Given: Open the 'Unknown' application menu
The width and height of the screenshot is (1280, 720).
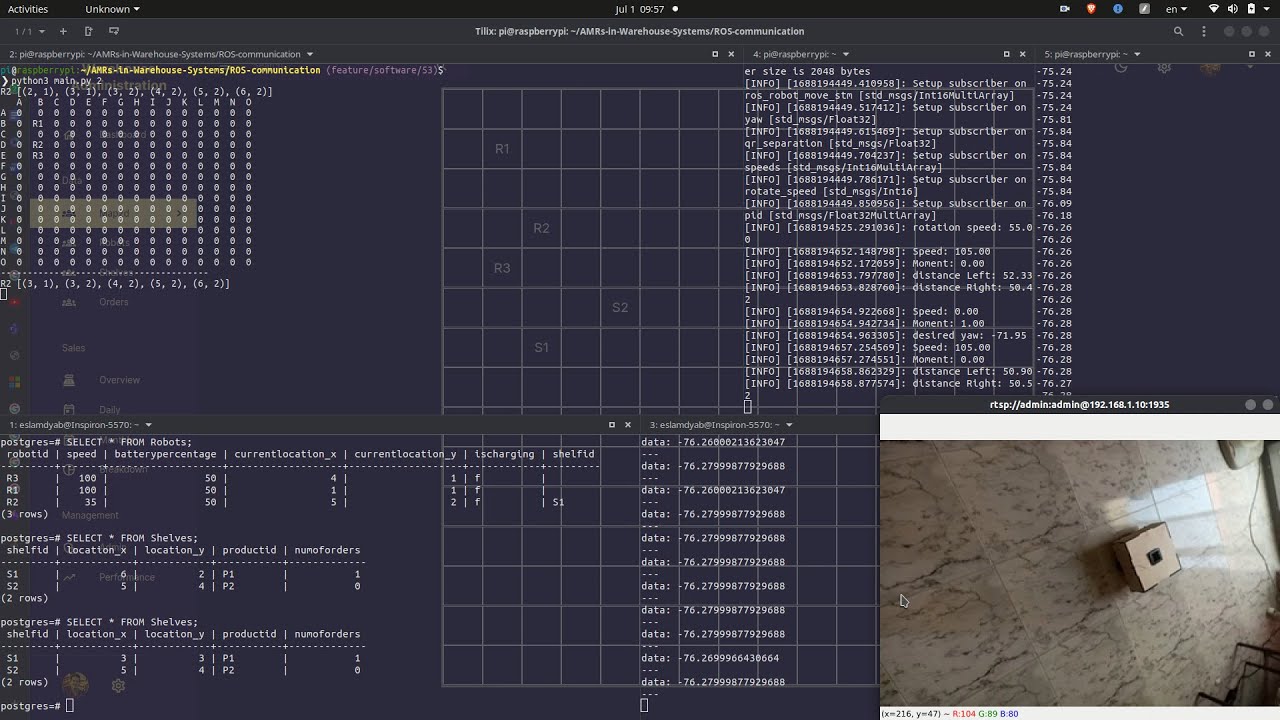Looking at the screenshot, I should [x=112, y=9].
